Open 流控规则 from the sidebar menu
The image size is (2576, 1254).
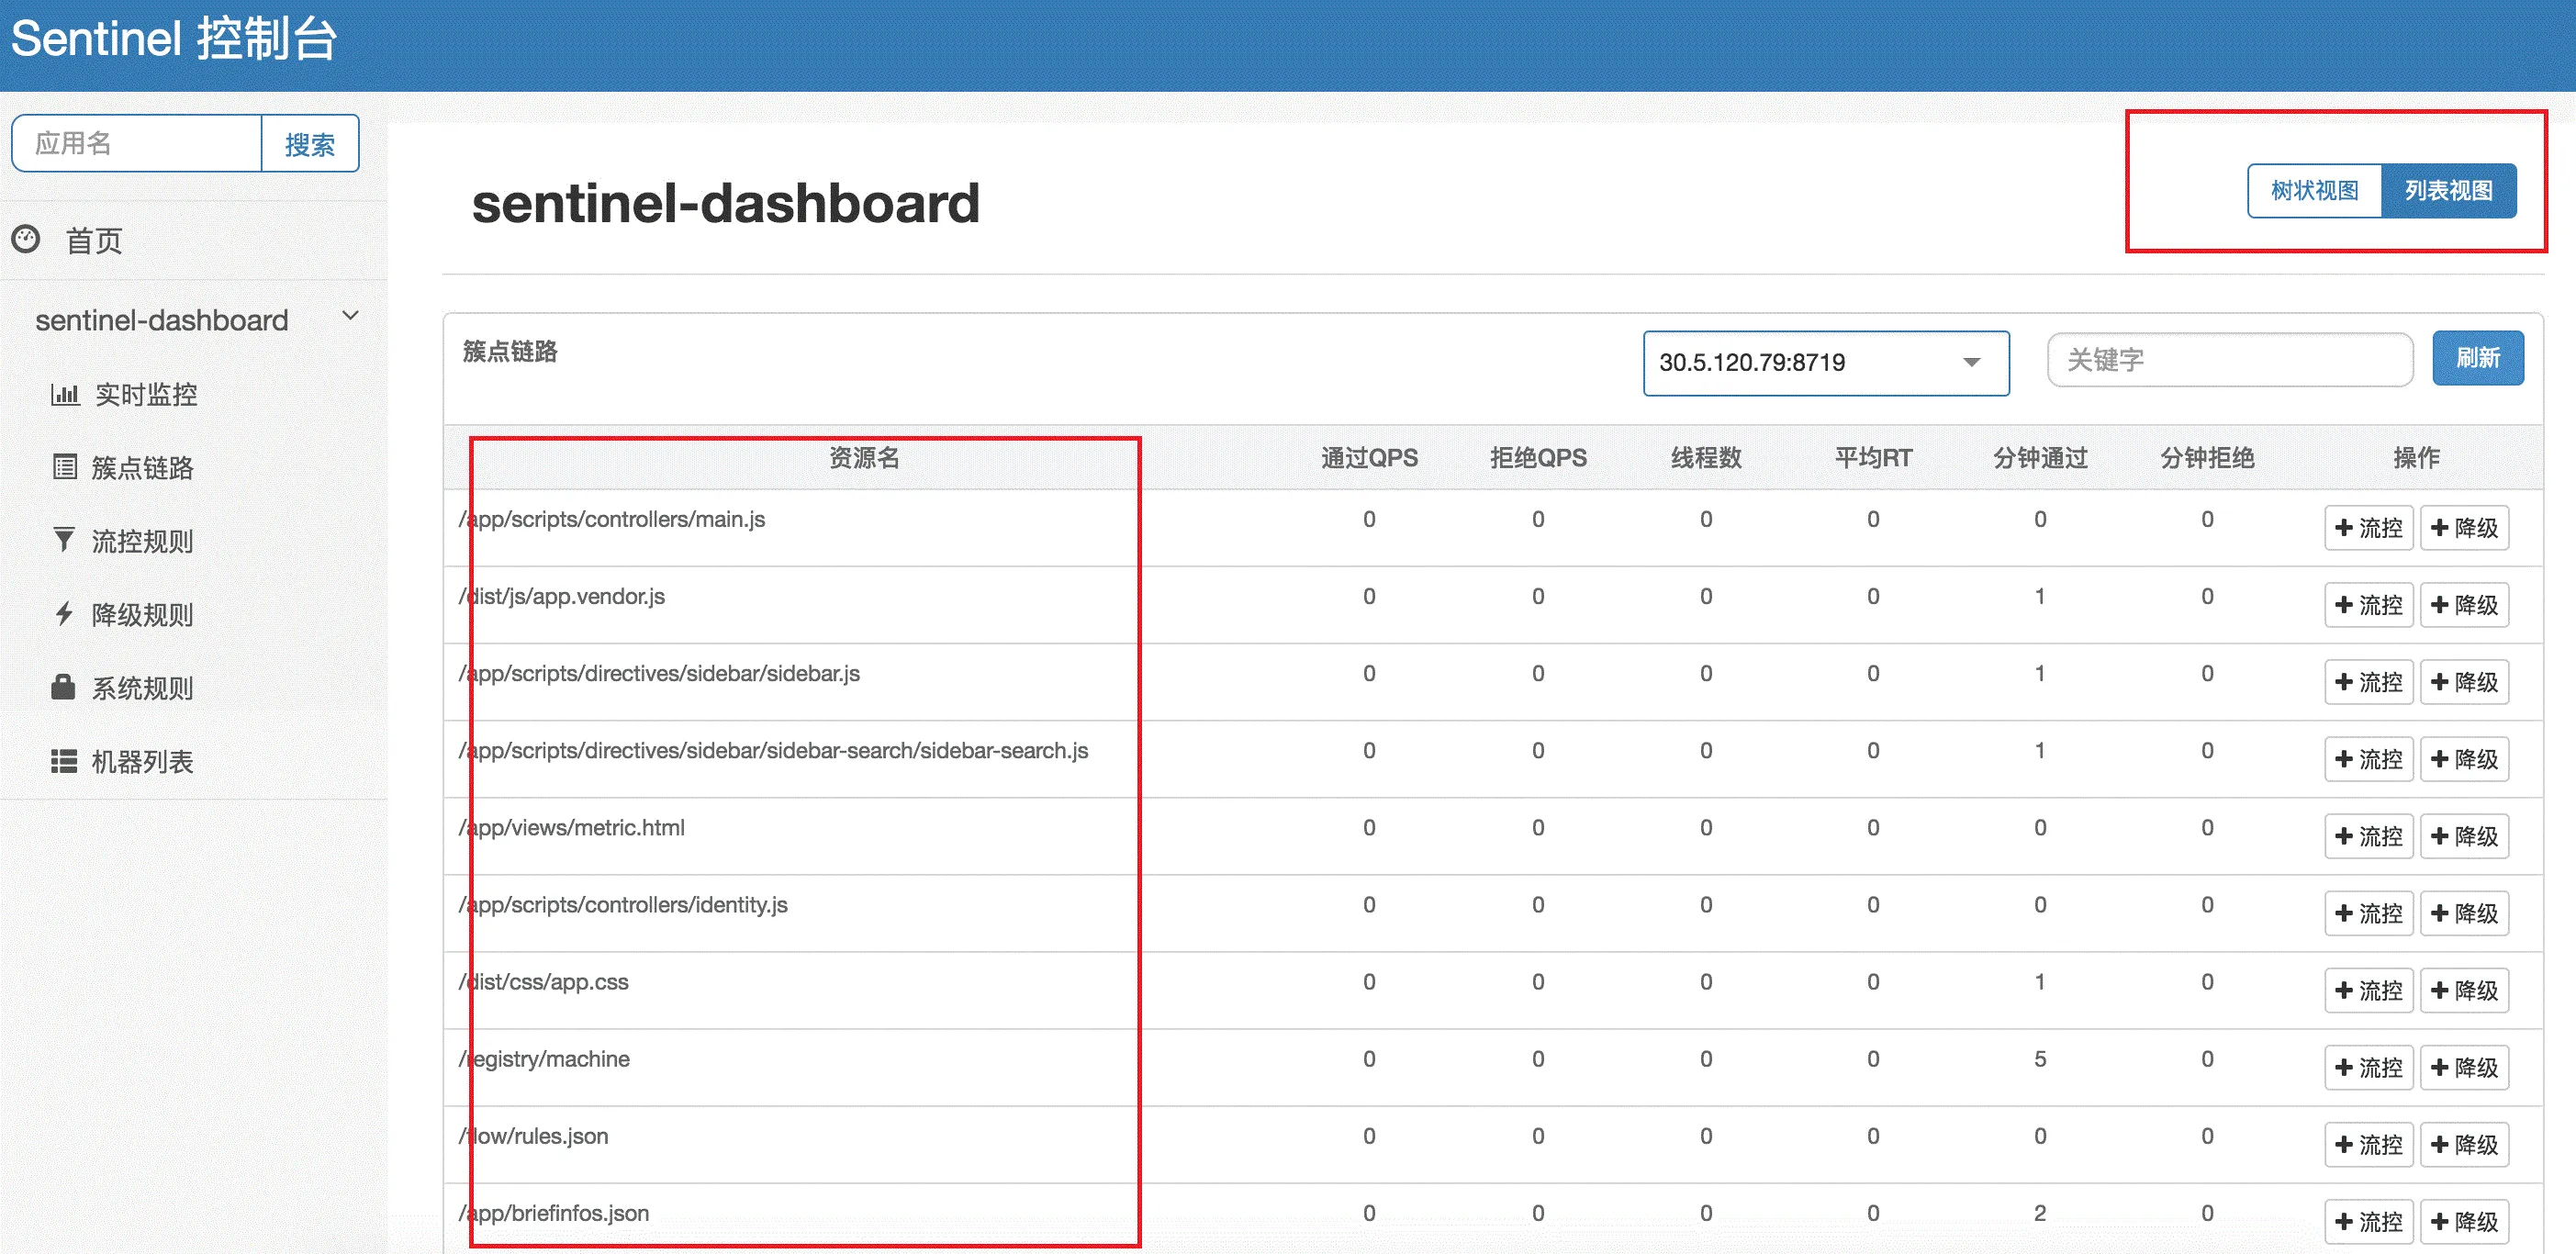(142, 540)
